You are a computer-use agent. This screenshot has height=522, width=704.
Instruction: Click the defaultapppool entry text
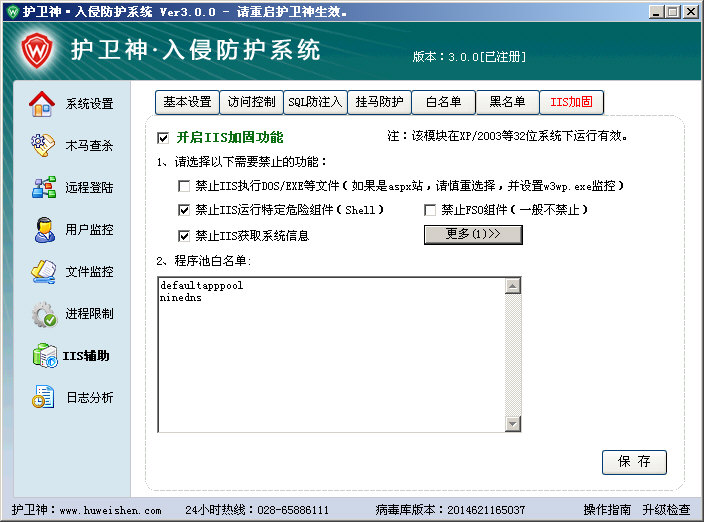pyautogui.click(x=202, y=285)
